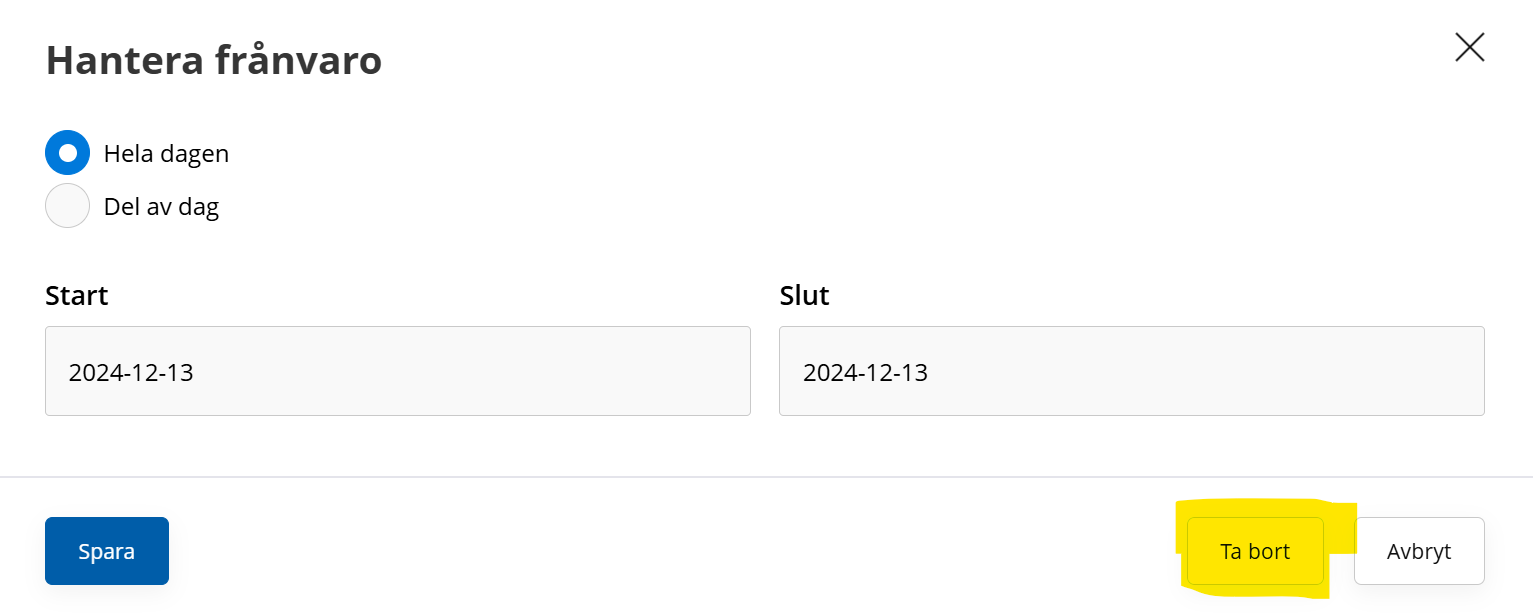Image resolution: width=1533 pixels, height=613 pixels.
Task: Open the Slut date picker field
Action: (1132, 371)
